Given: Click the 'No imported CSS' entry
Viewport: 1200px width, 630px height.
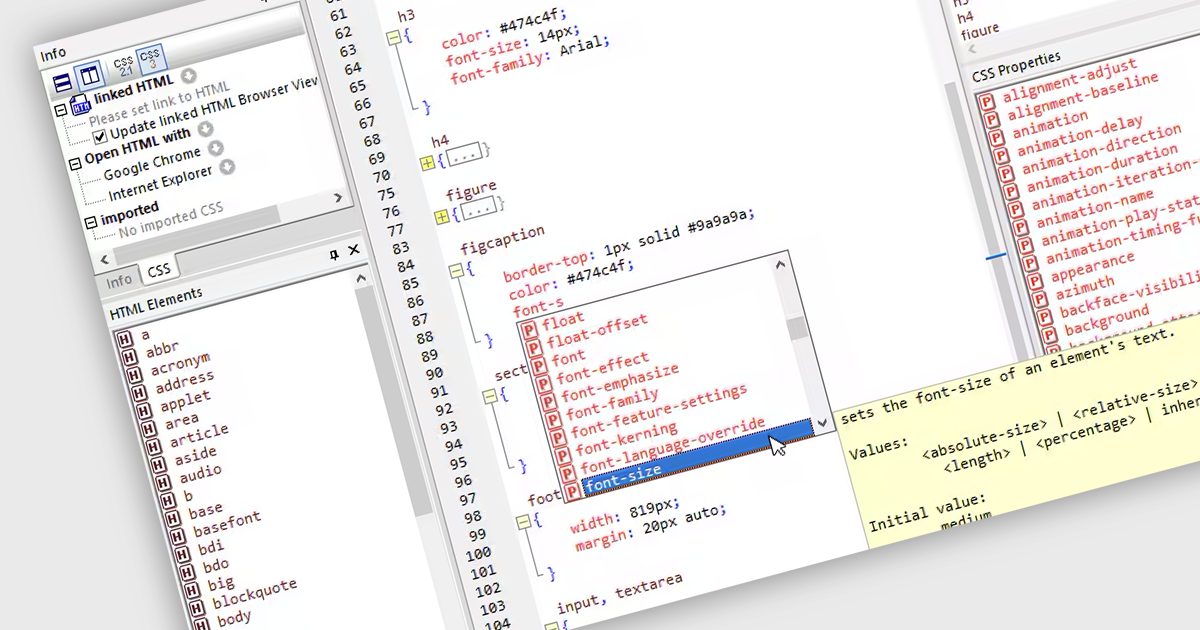Looking at the screenshot, I should pyautogui.click(x=170, y=221).
